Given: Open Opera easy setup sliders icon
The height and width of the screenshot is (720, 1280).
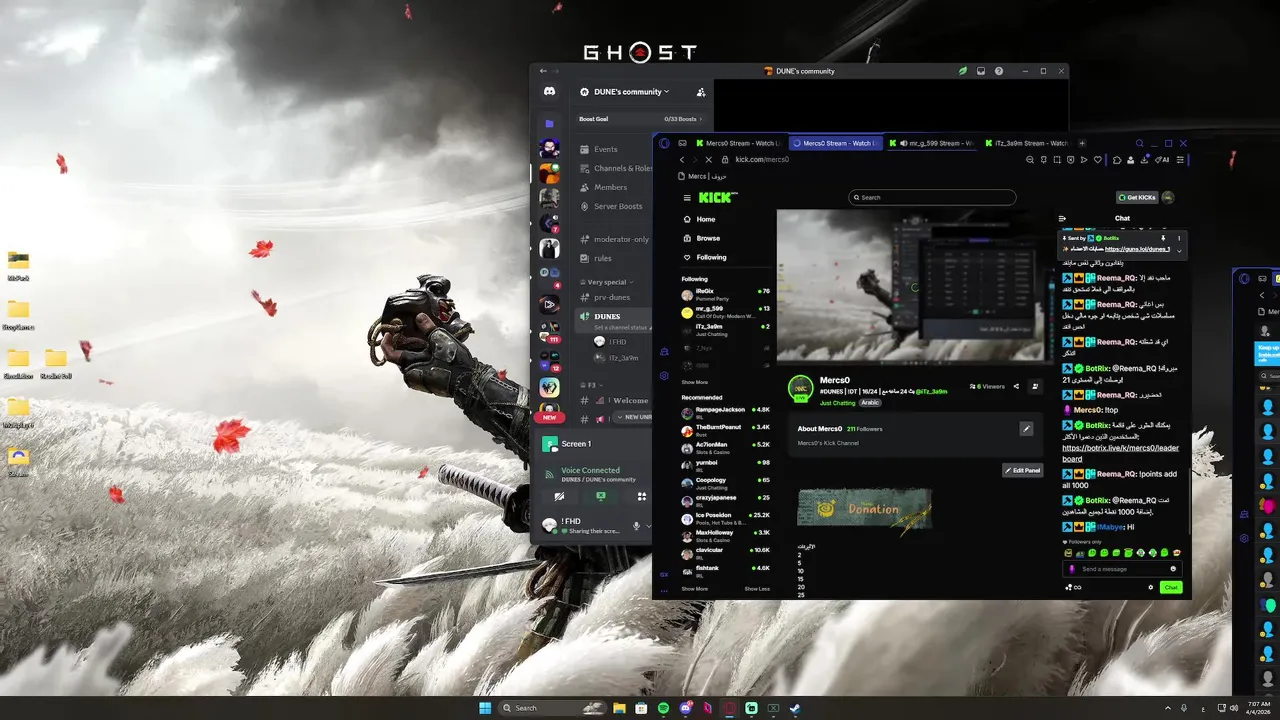Looking at the screenshot, I should coord(1181,159).
